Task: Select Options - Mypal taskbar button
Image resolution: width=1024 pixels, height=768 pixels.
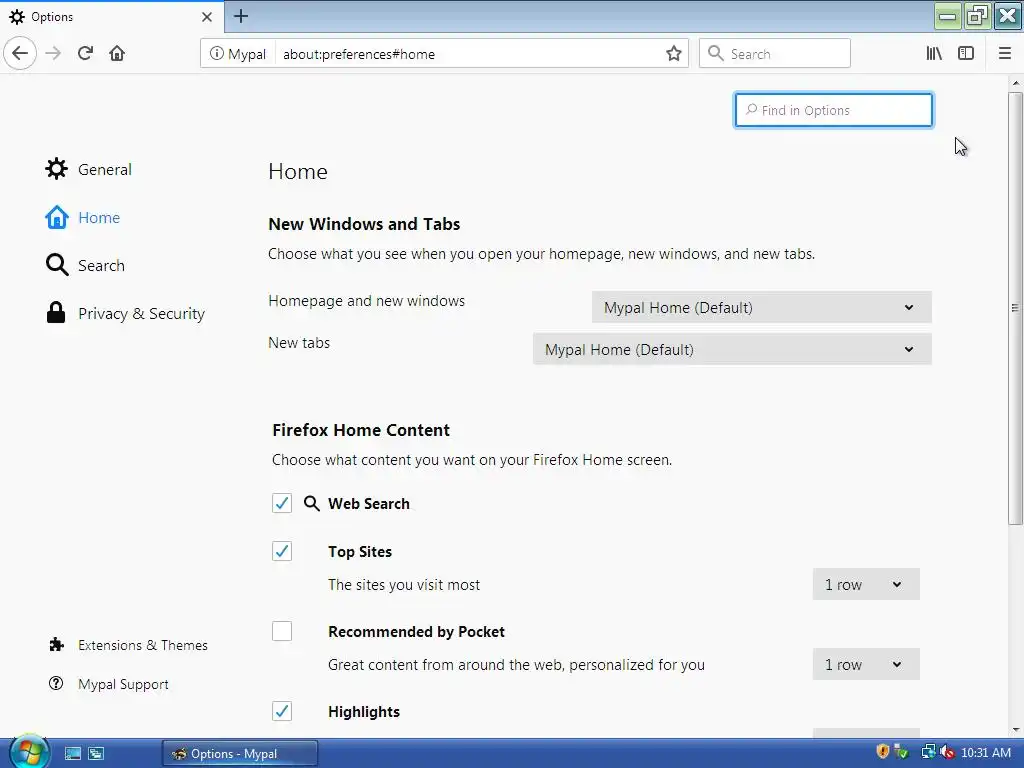Action: point(240,754)
